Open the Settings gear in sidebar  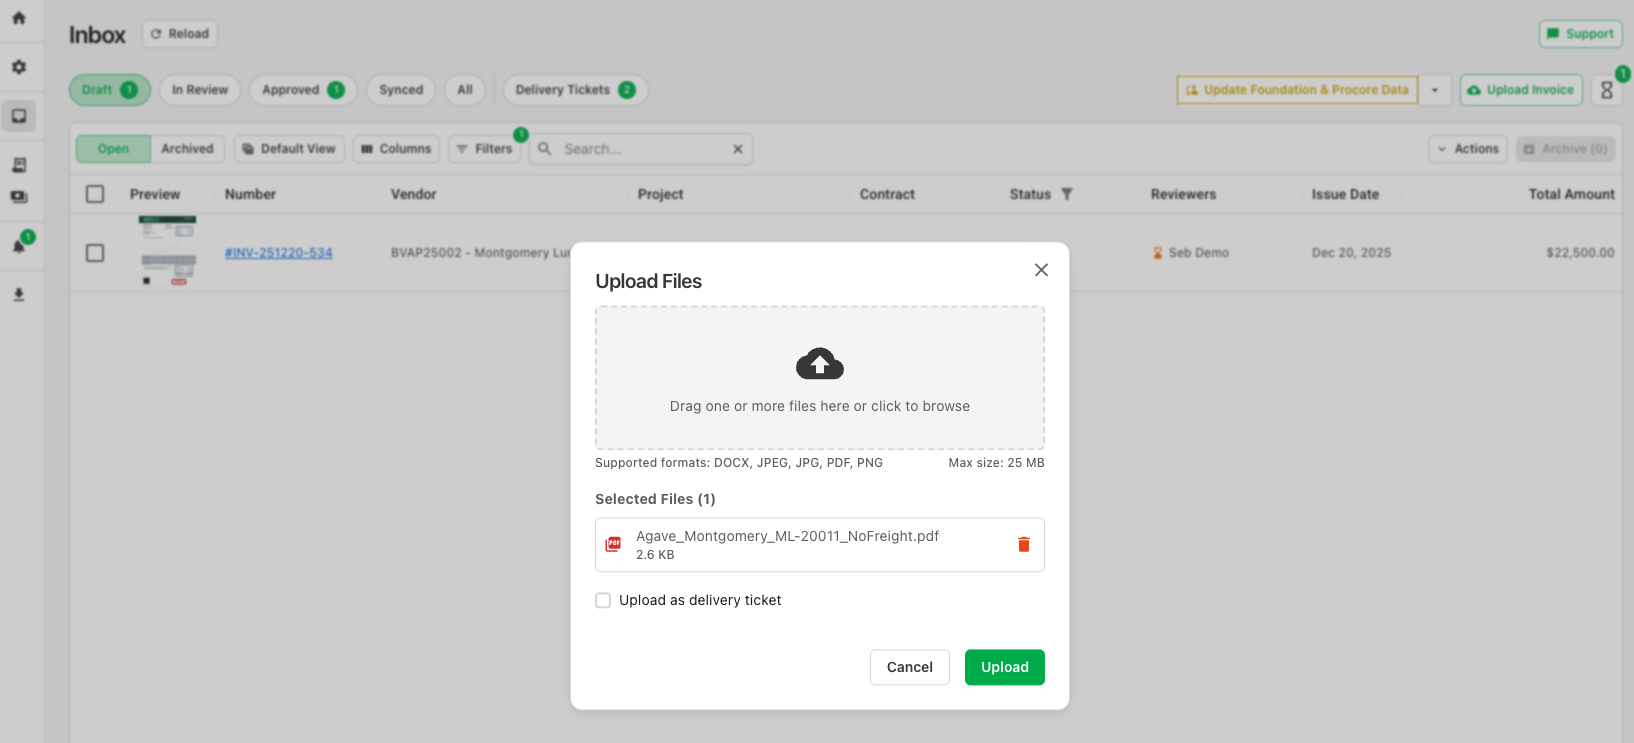coord(19,67)
